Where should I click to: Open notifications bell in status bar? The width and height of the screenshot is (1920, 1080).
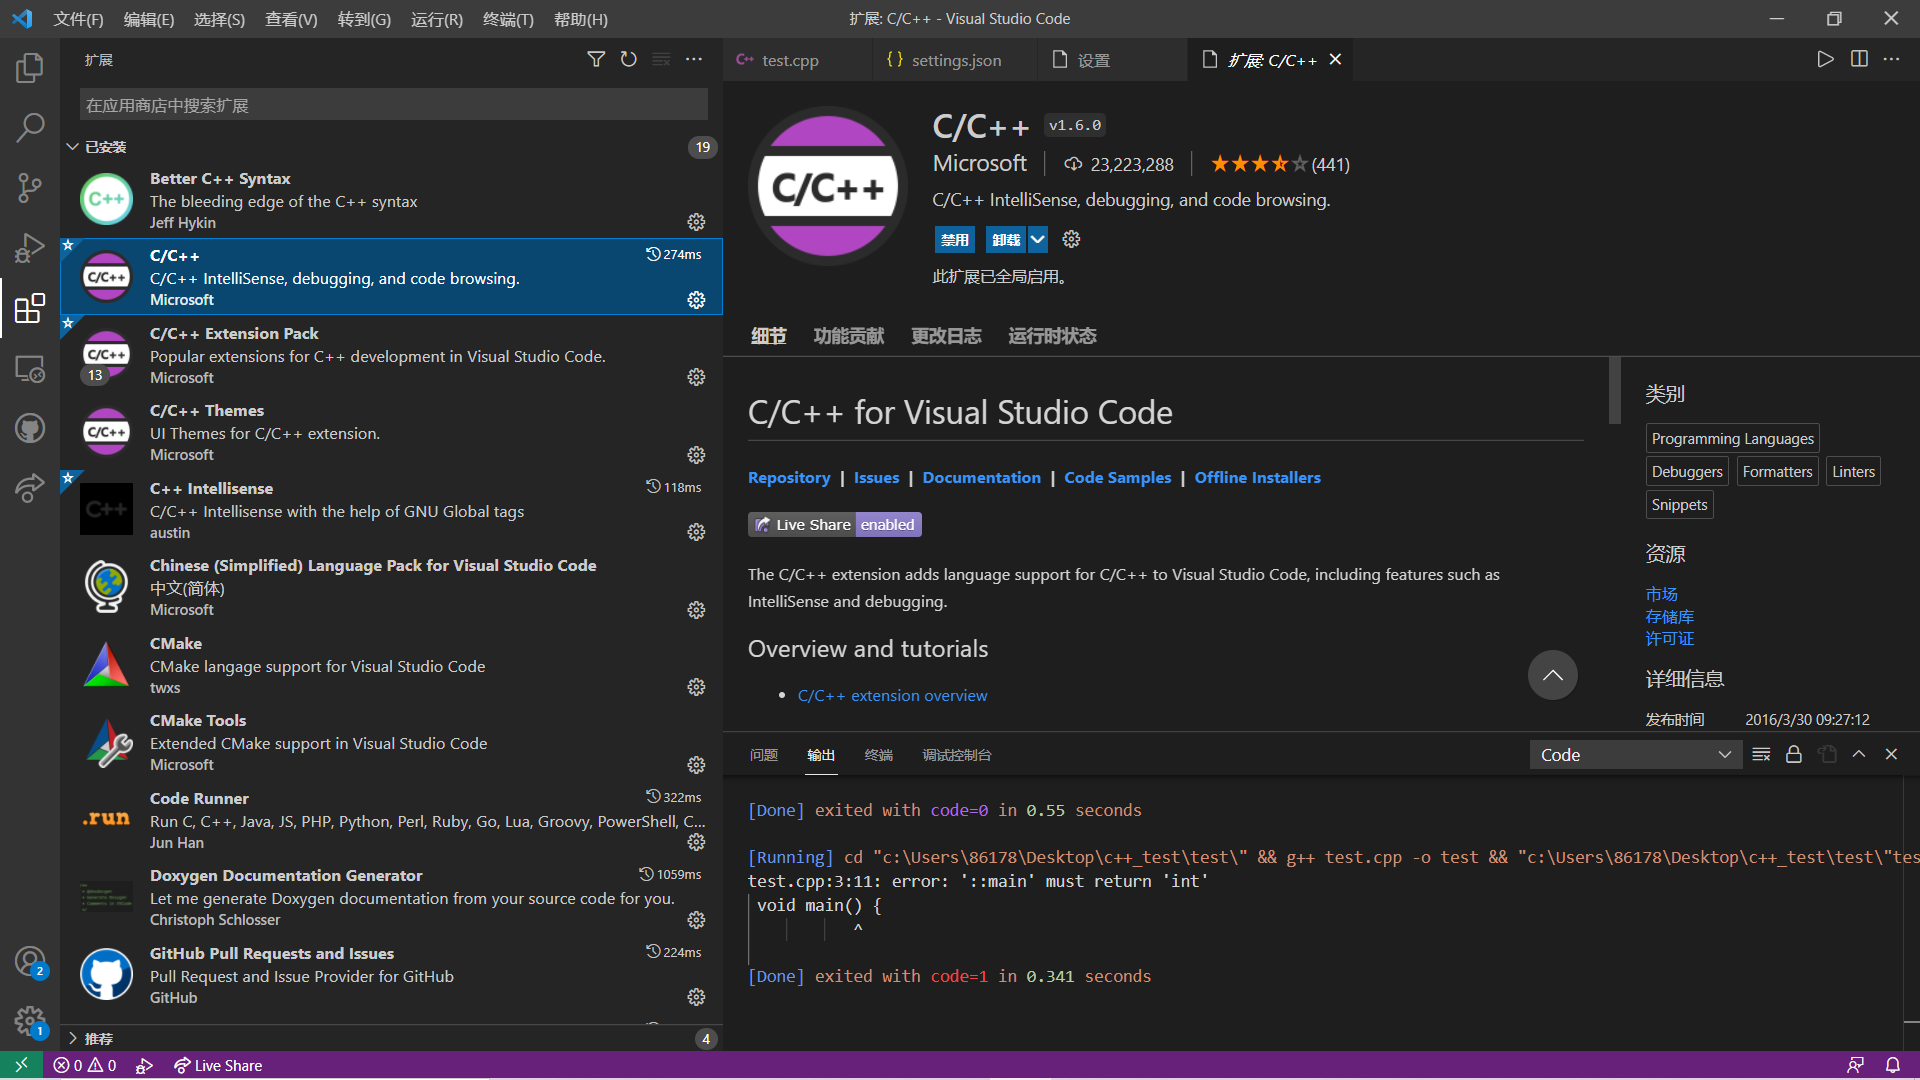(1893, 1066)
